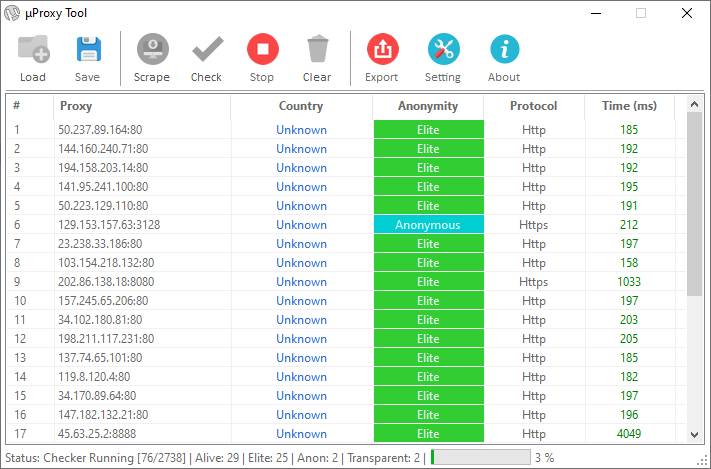
Task: Click the Alive: 29 status entry
Action: click(x=217, y=458)
